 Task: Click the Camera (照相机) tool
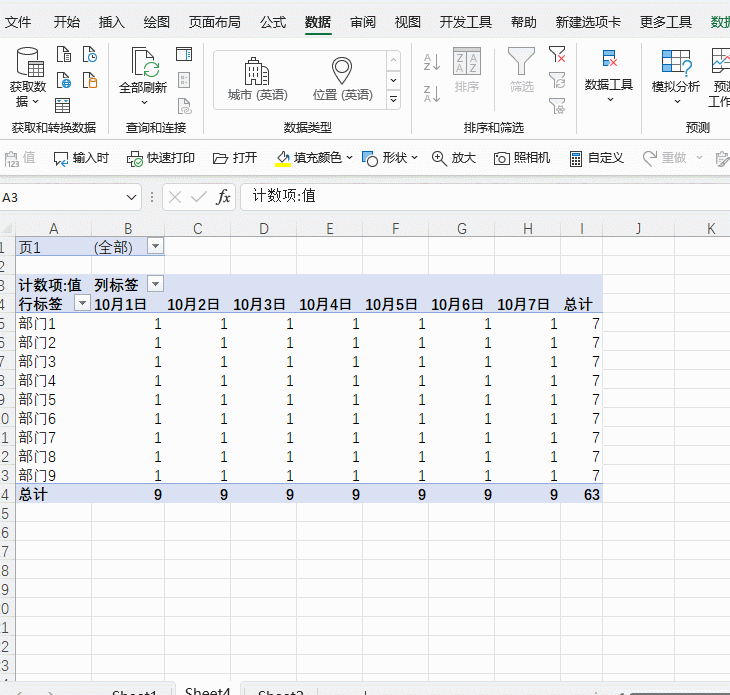click(522, 158)
